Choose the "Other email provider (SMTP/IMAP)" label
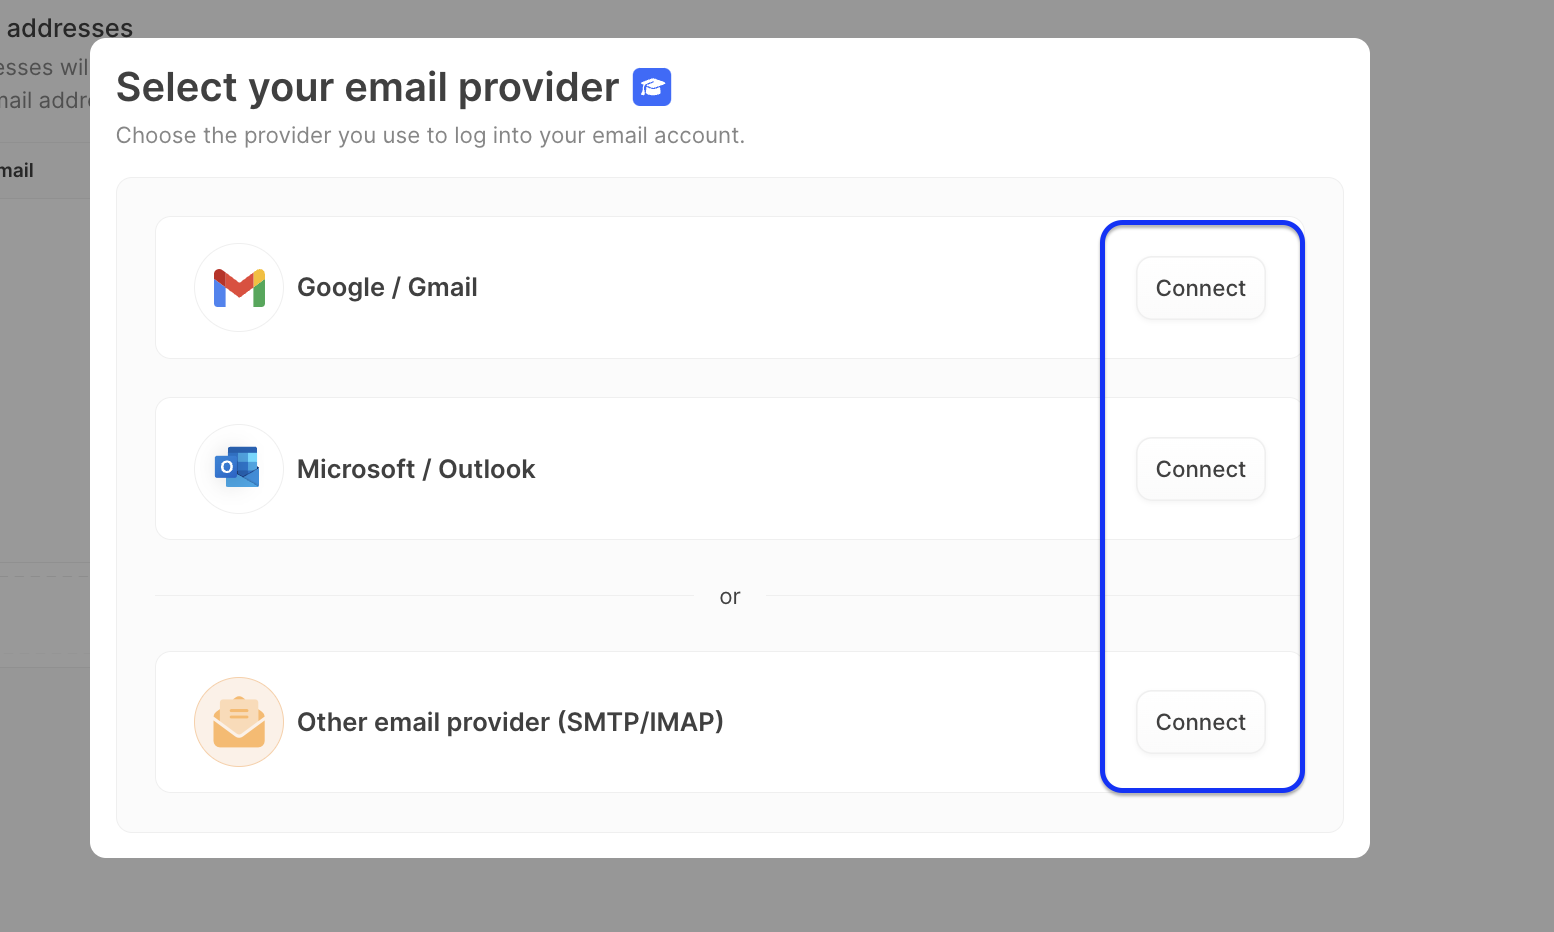The image size is (1554, 932). point(510,722)
